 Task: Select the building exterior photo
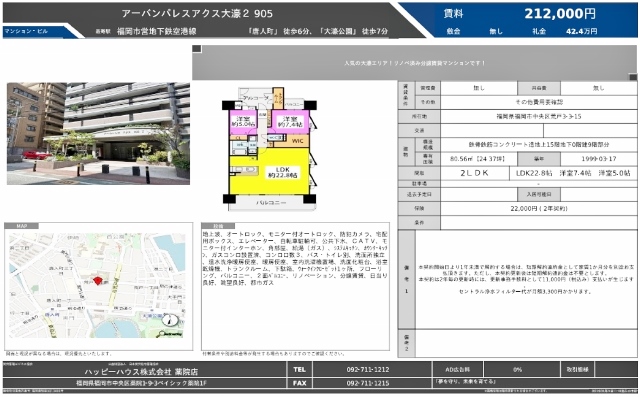coord(98,133)
